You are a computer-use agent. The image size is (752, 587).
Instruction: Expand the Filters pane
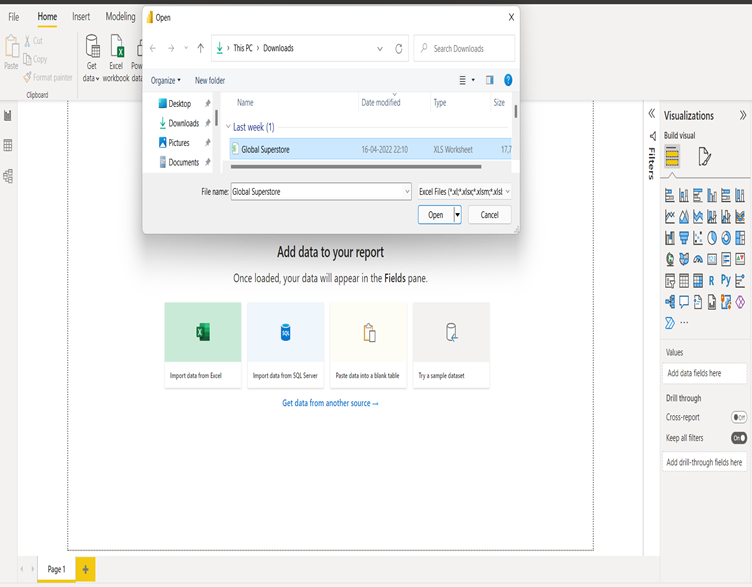click(x=652, y=114)
